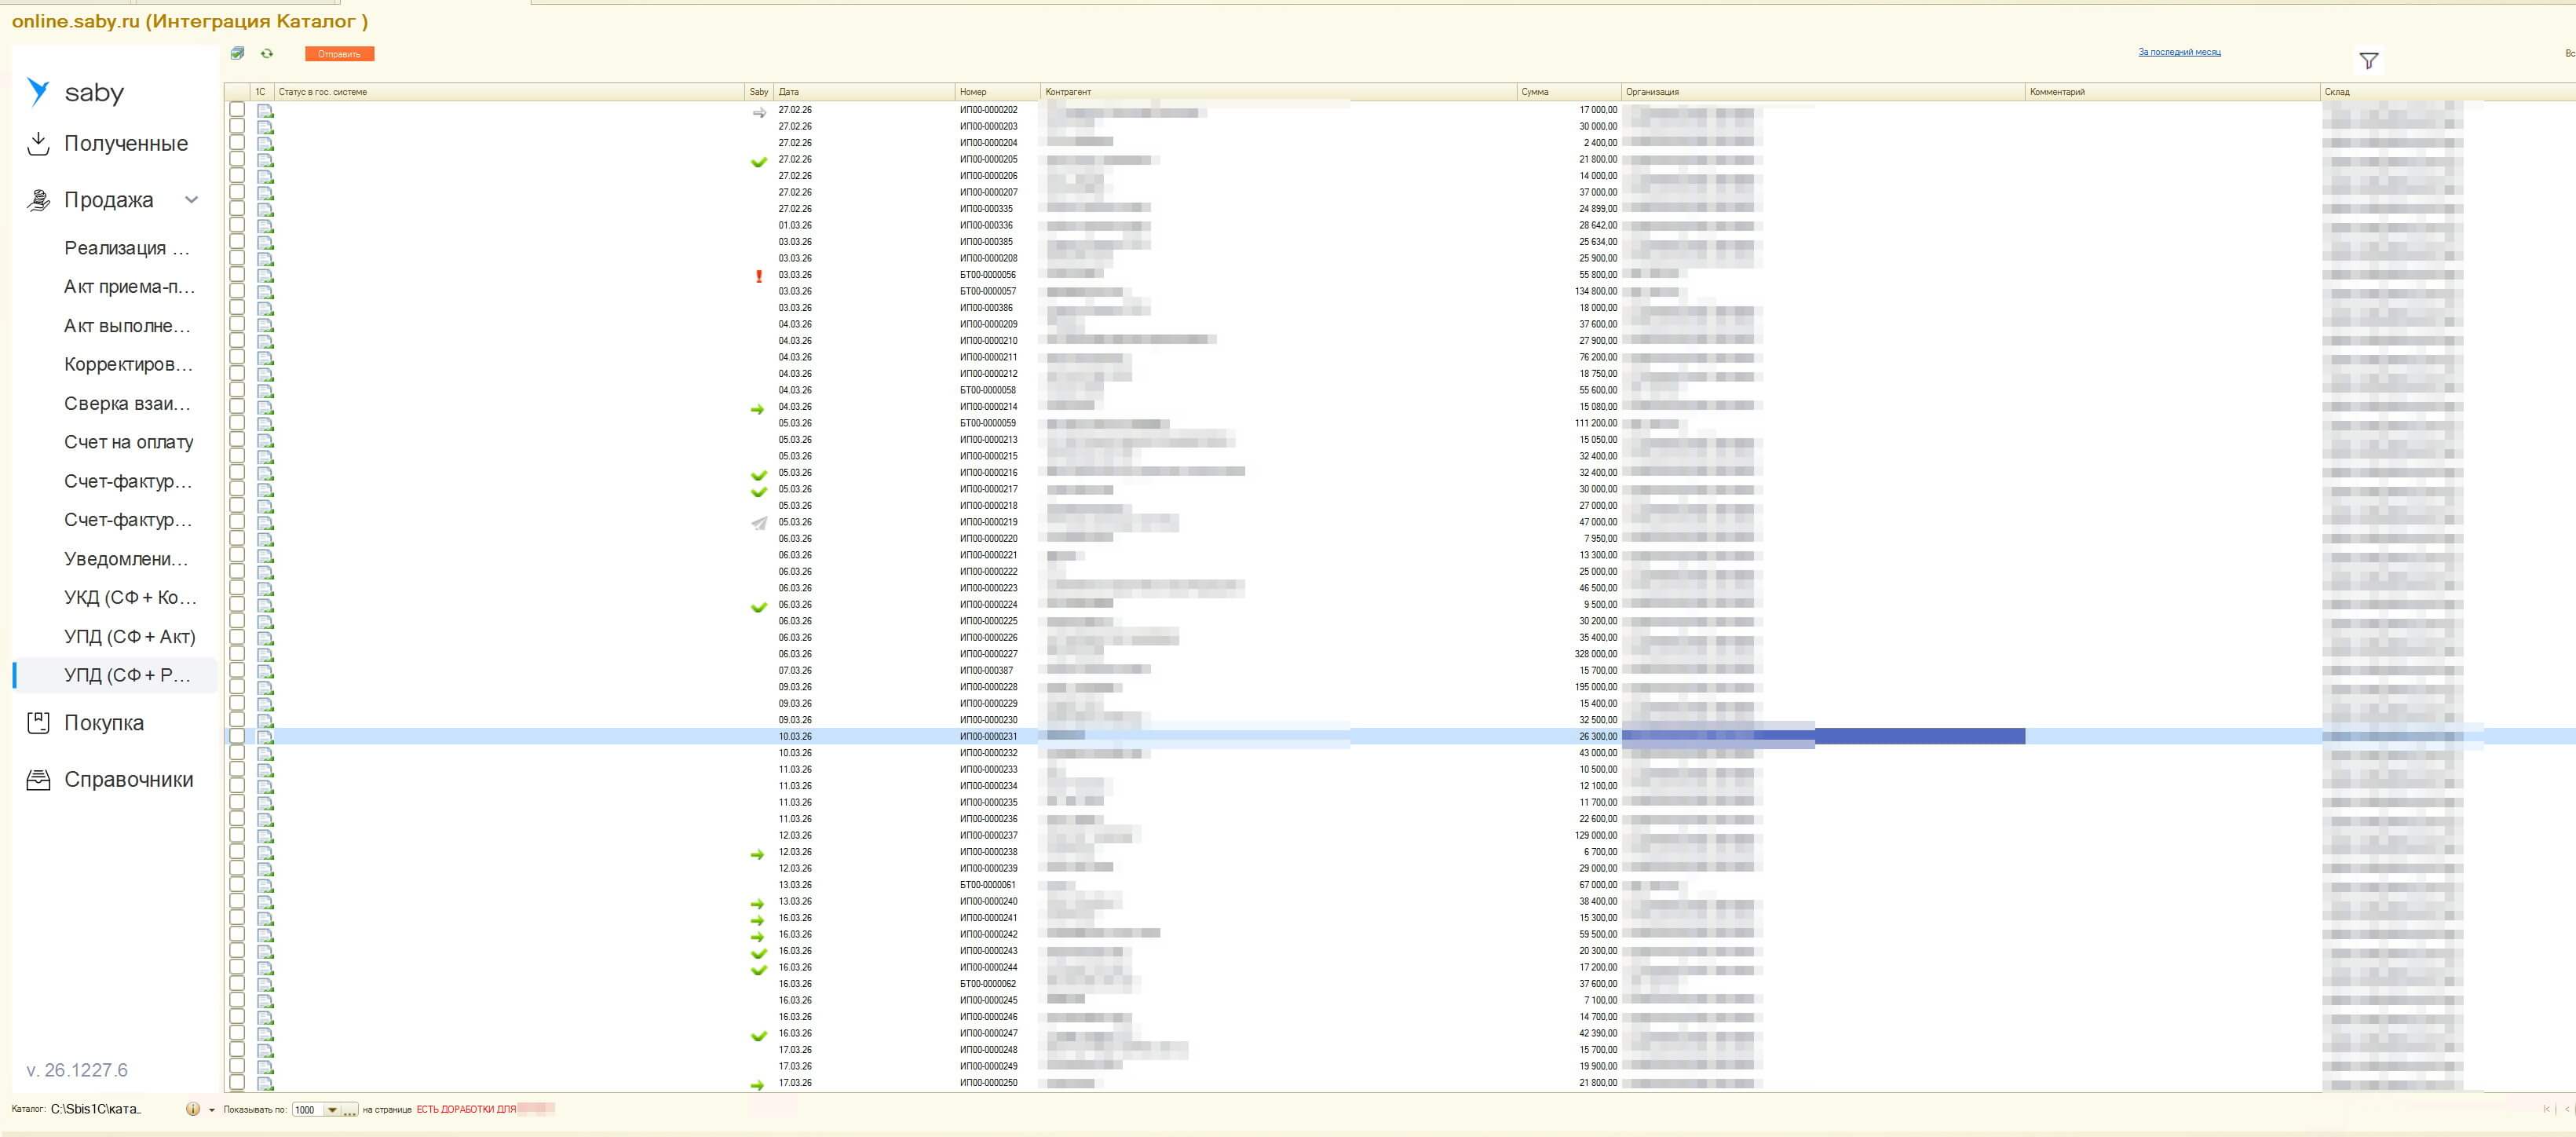2576x1137 pixels.
Task: Open the funnel filter icon
Action: coord(2368,61)
